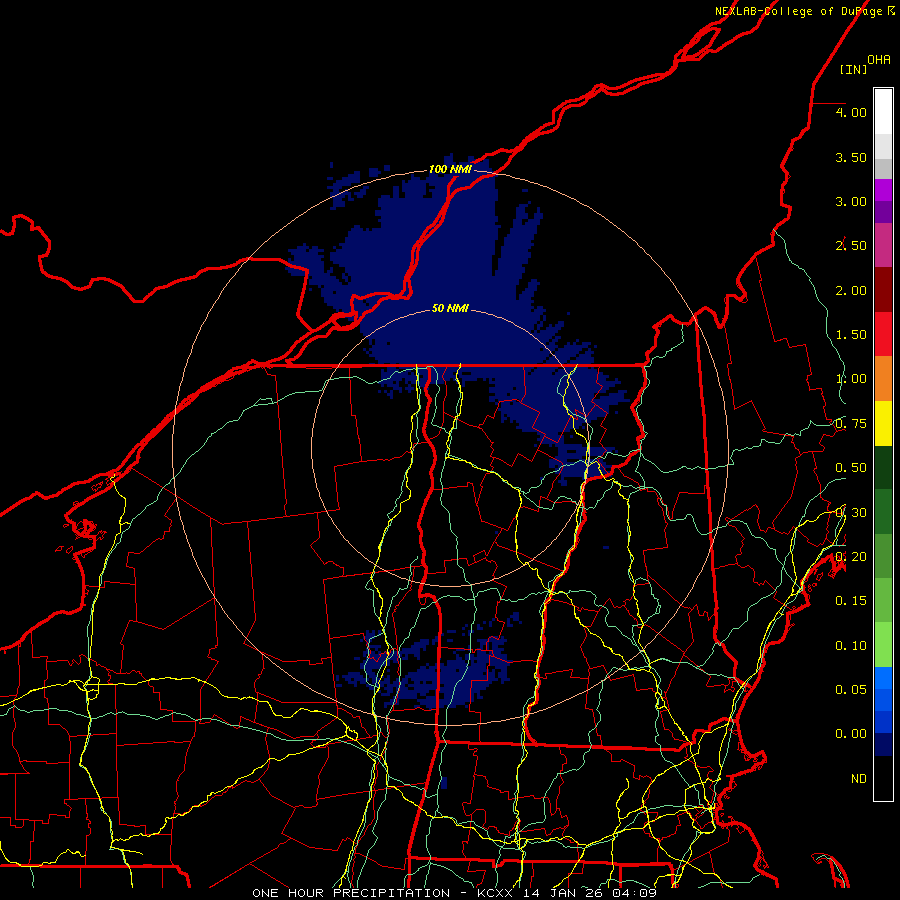Pick the green swatch beside 0.30

883,512
